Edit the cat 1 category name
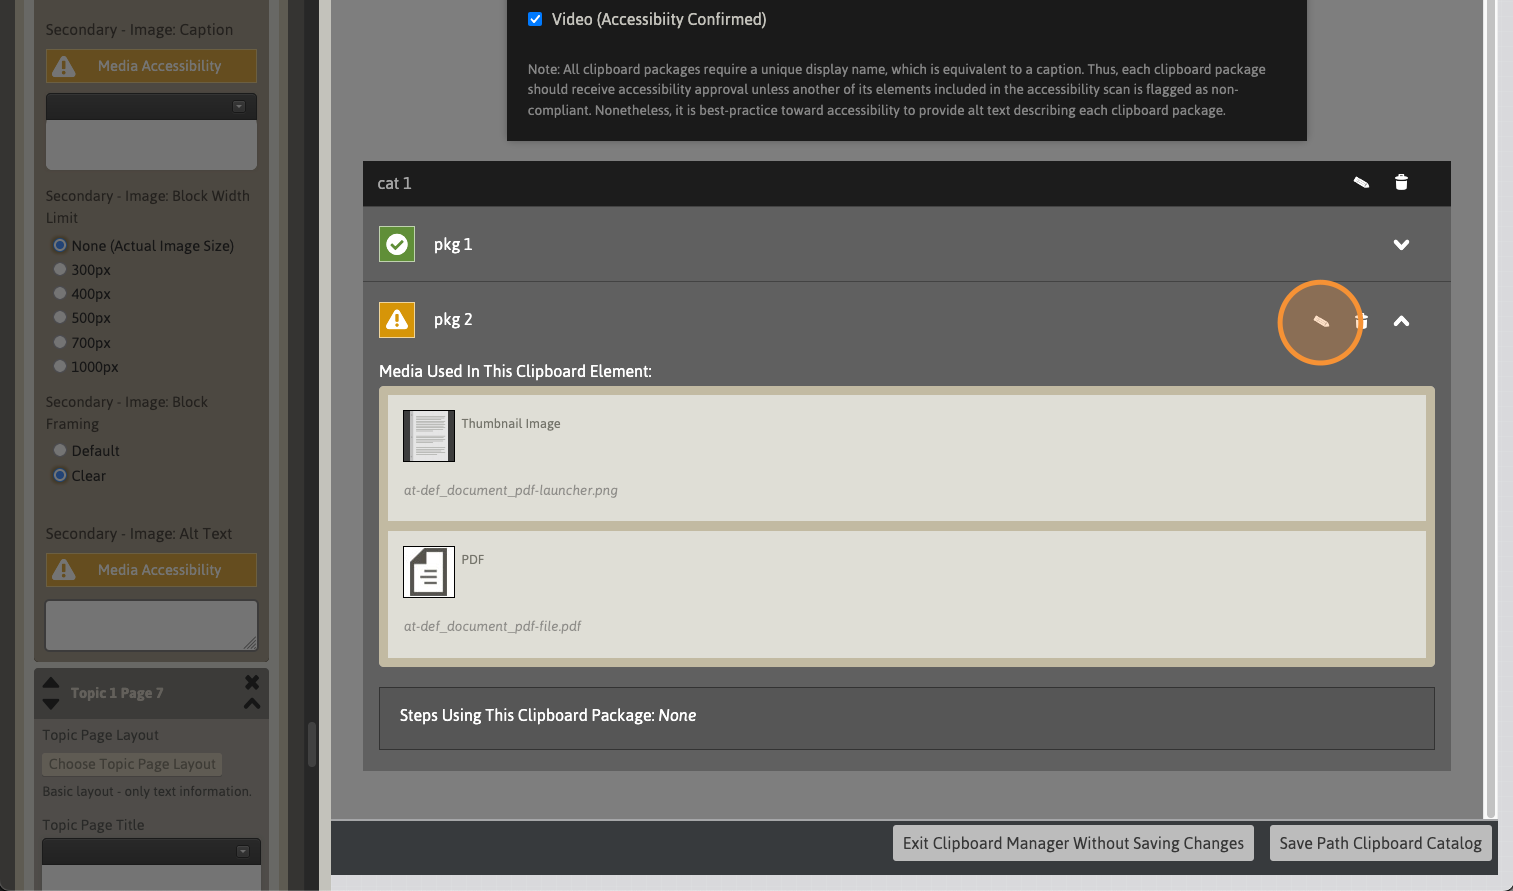Screen dimensions: 1513x891 click(x=1361, y=183)
